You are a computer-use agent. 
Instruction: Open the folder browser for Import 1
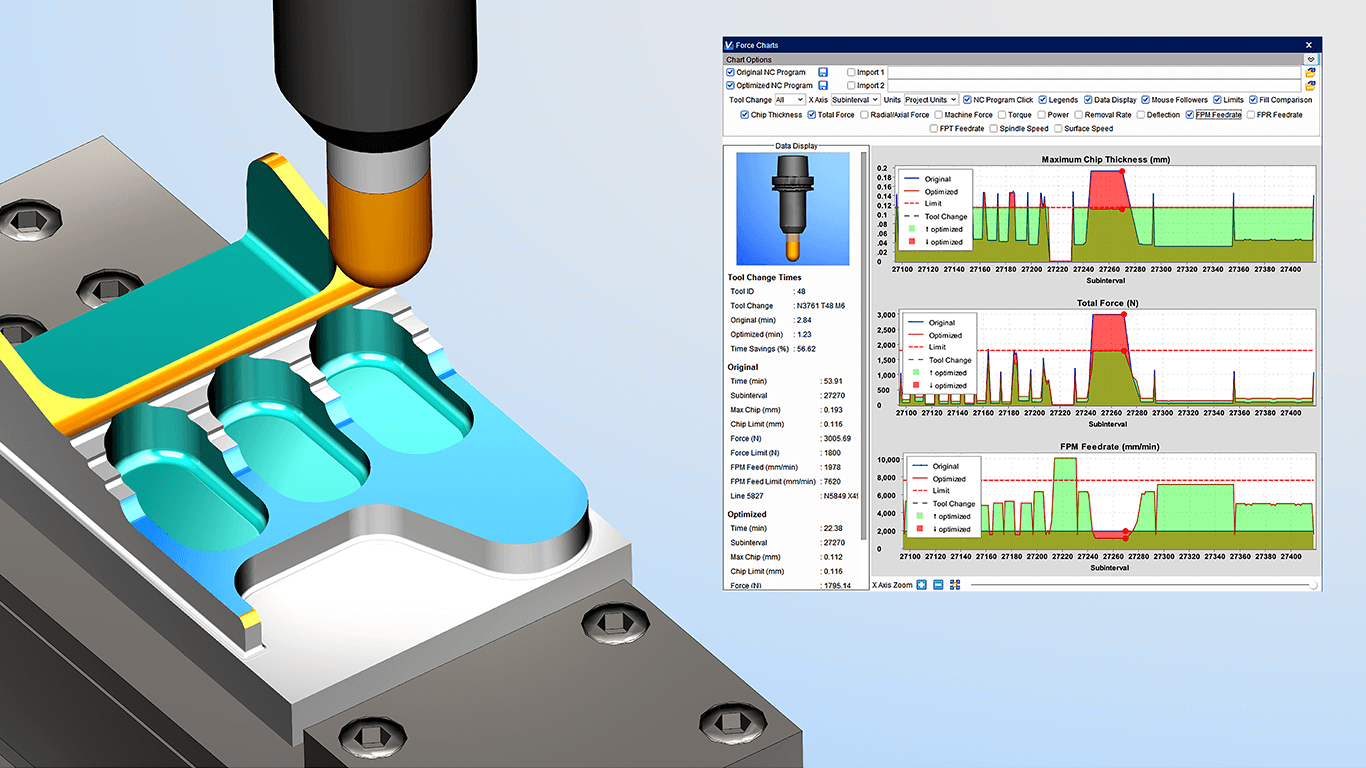tap(1310, 72)
